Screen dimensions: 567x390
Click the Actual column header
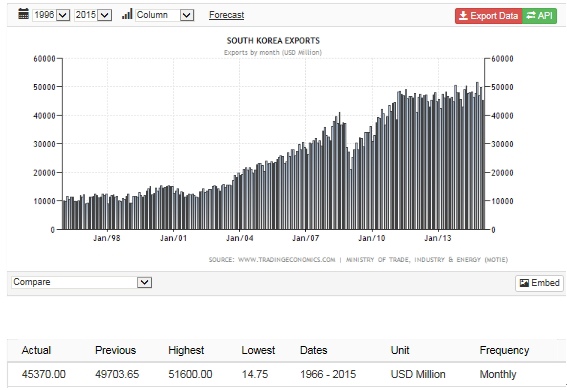click(x=36, y=350)
